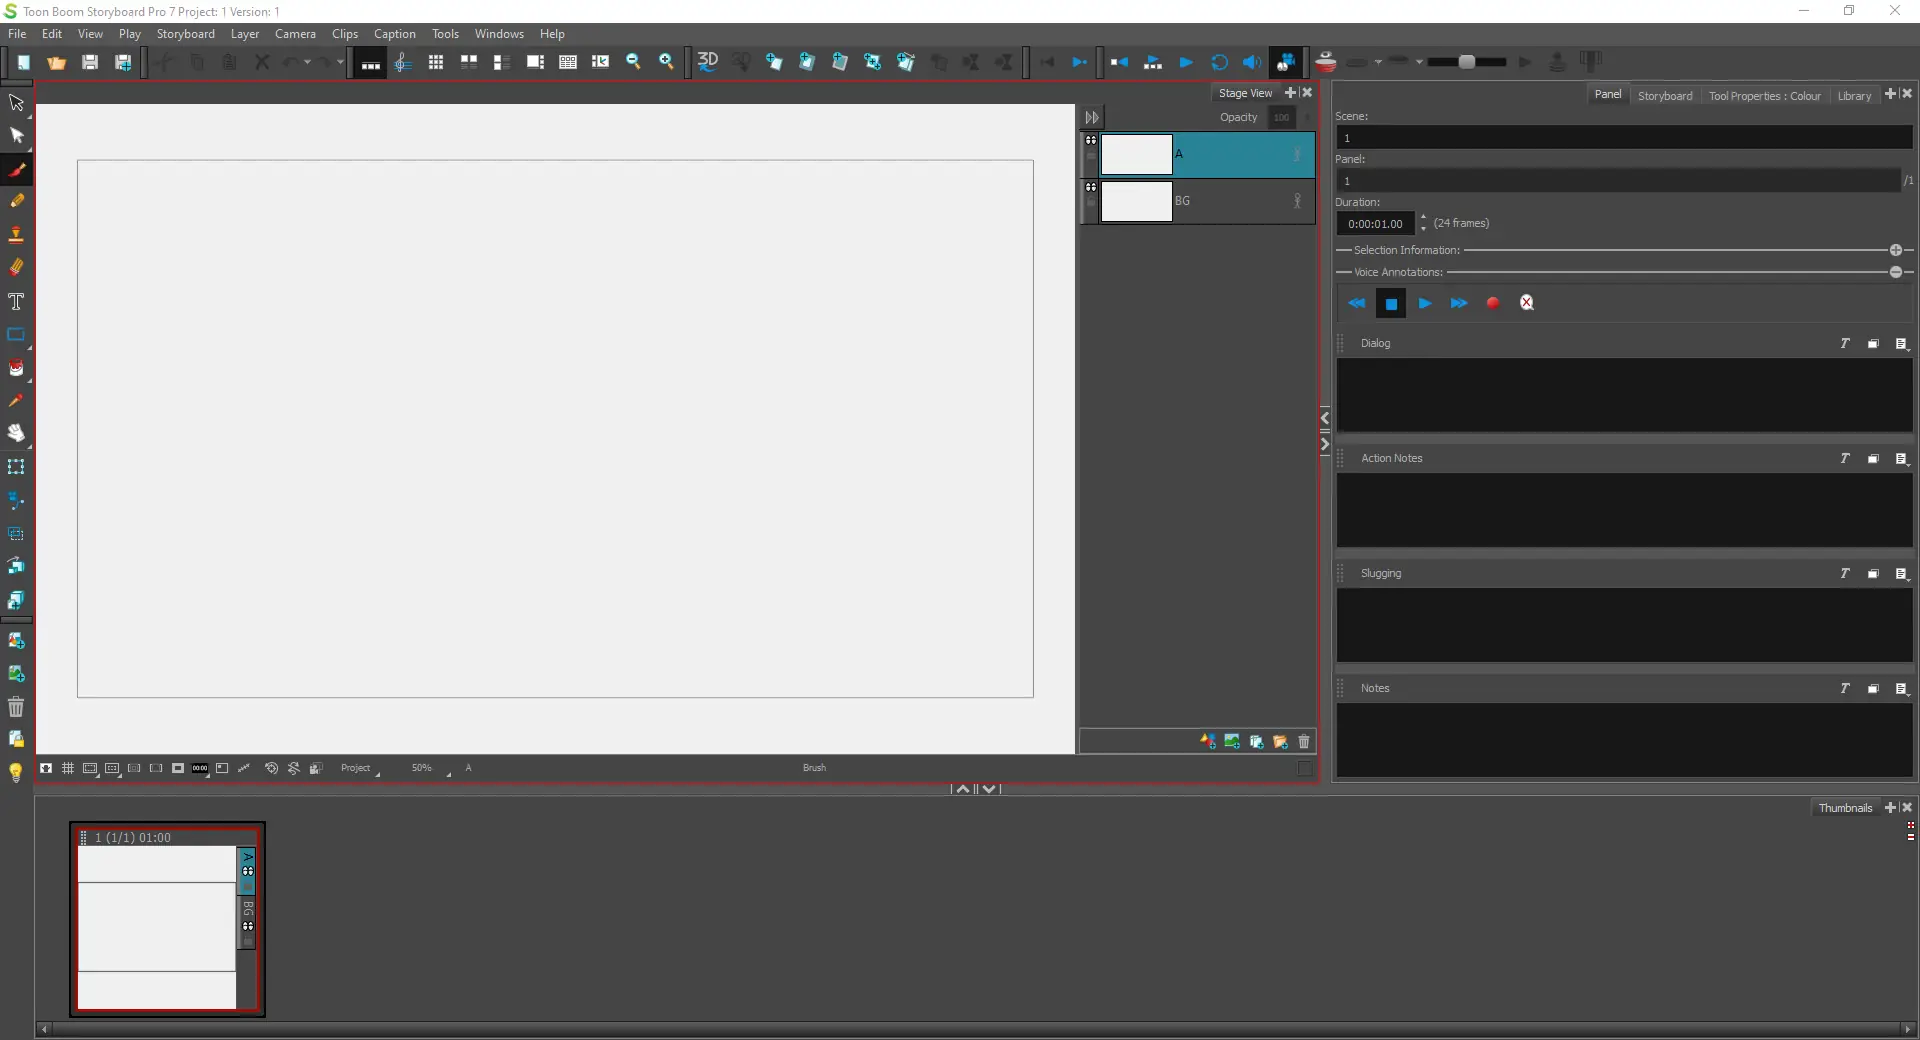1920x1040 pixels.
Task: Select the Brush tool
Action: tap(17, 170)
